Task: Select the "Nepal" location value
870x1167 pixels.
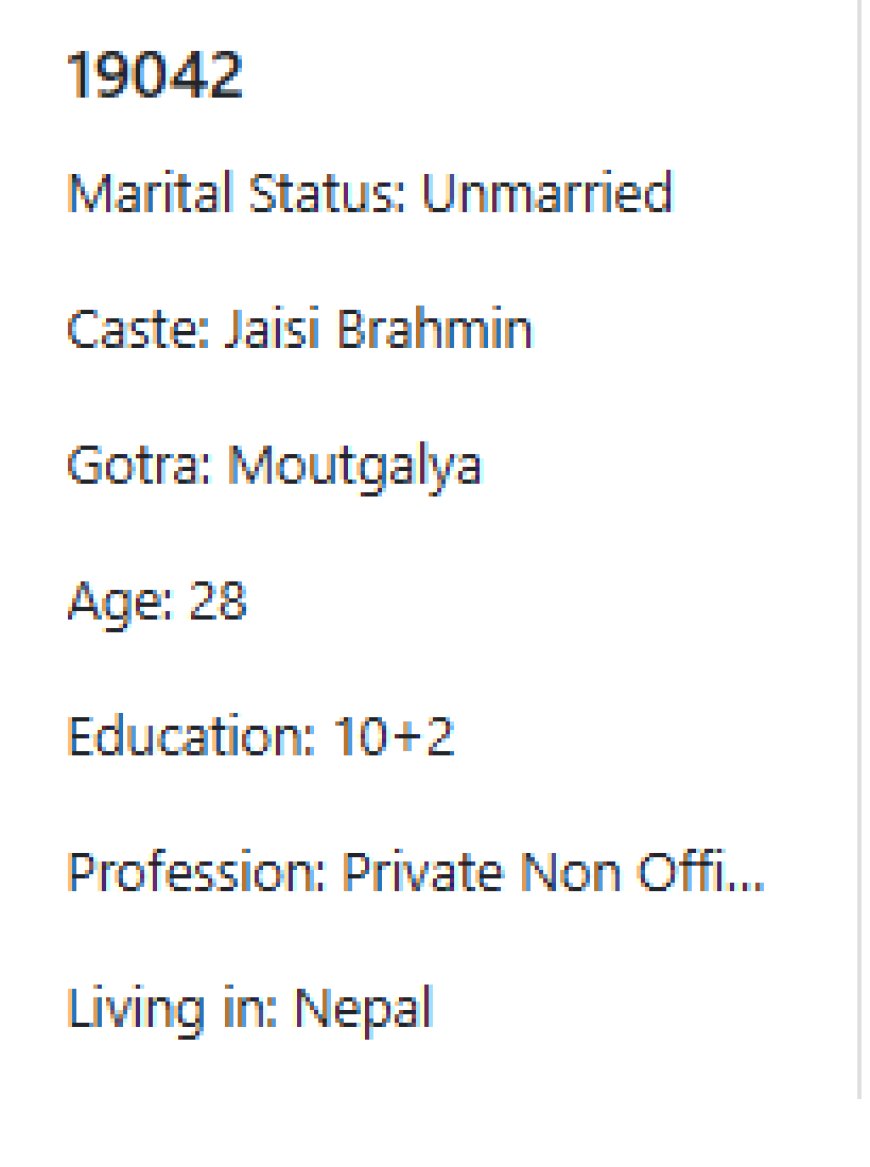Action: (363, 1010)
